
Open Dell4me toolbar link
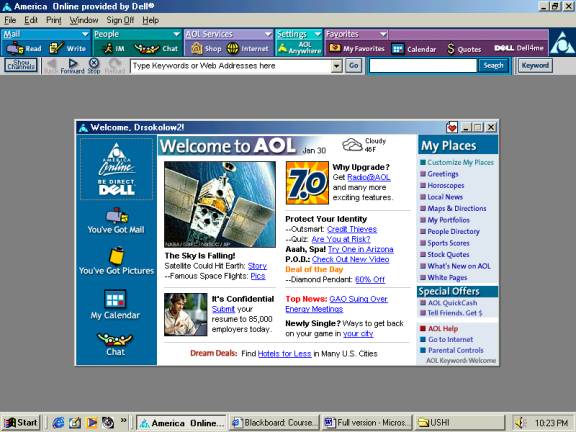(519, 48)
